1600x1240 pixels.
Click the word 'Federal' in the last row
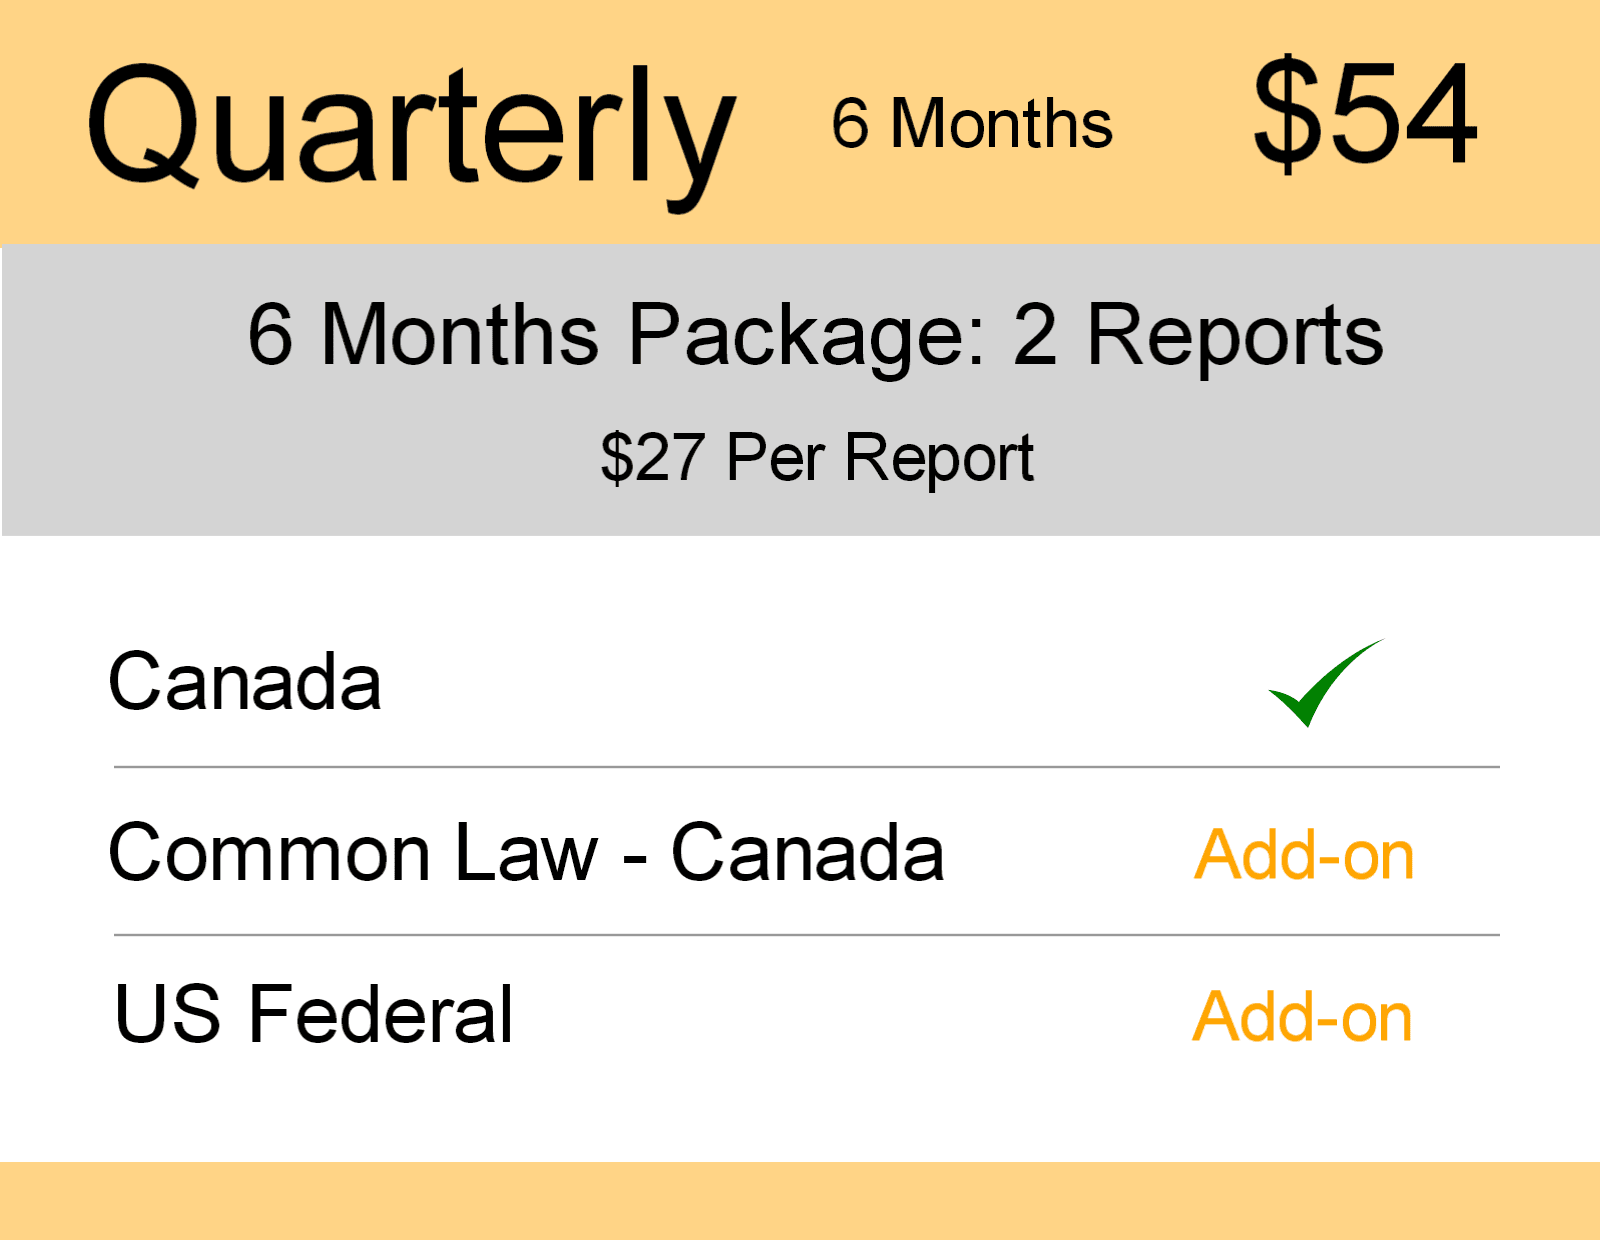[380, 1015]
